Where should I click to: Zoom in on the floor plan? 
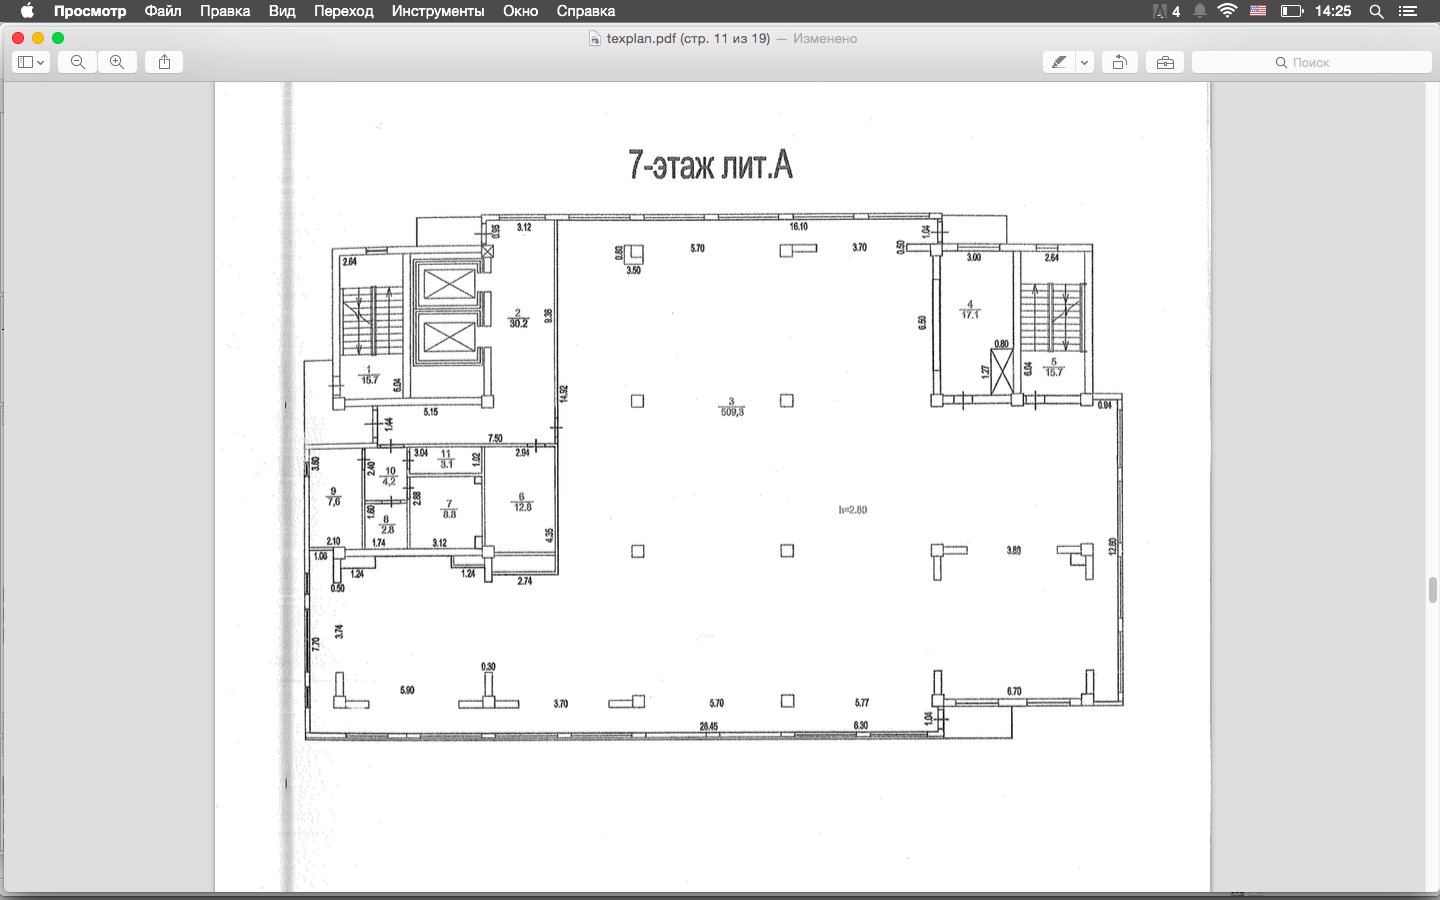coord(117,62)
